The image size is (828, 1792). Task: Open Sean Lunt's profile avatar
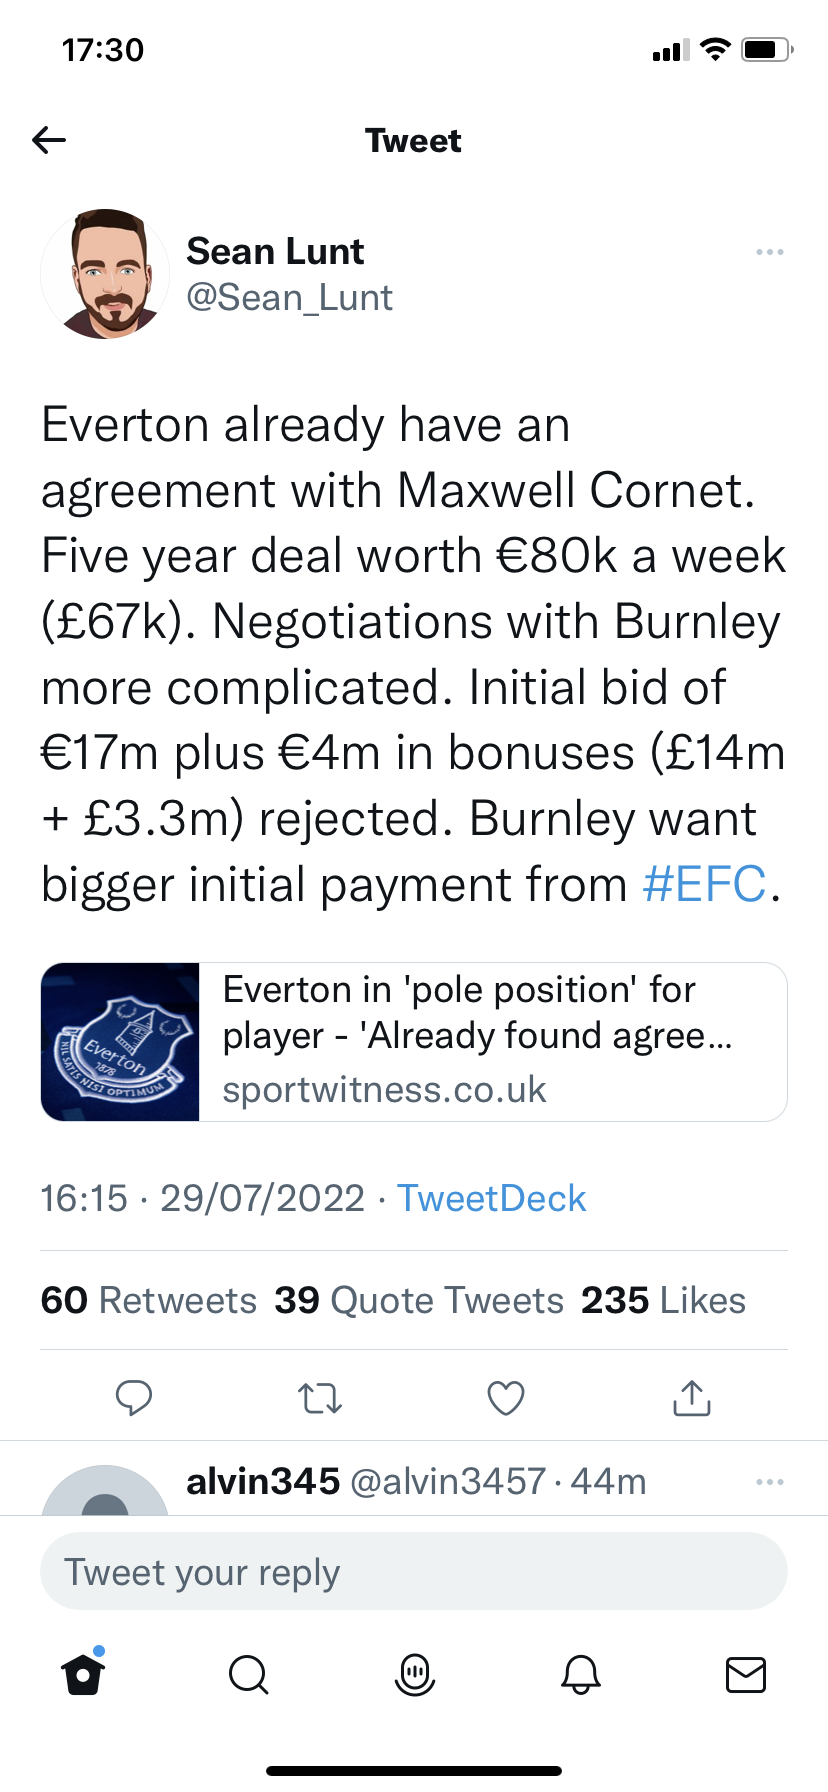point(105,273)
